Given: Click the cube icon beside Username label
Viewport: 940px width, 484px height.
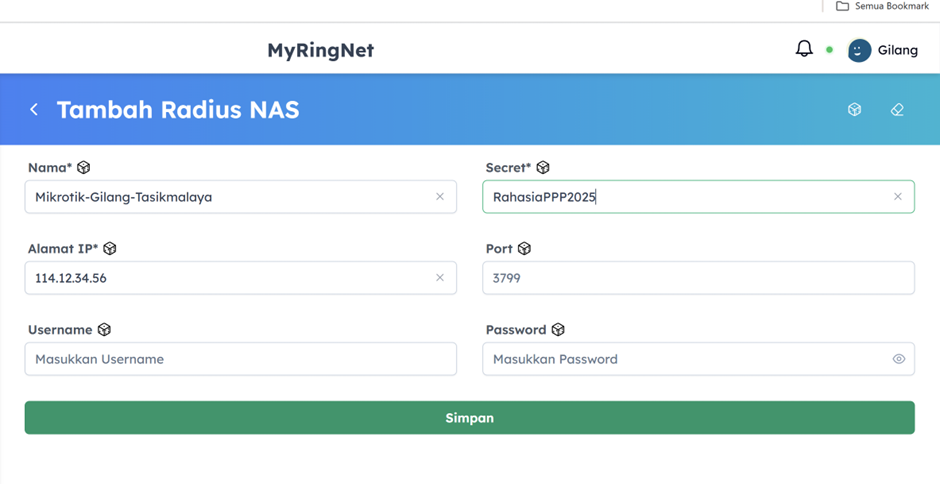Looking at the screenshot, I should pyautogui.click(x=104, y=330).
